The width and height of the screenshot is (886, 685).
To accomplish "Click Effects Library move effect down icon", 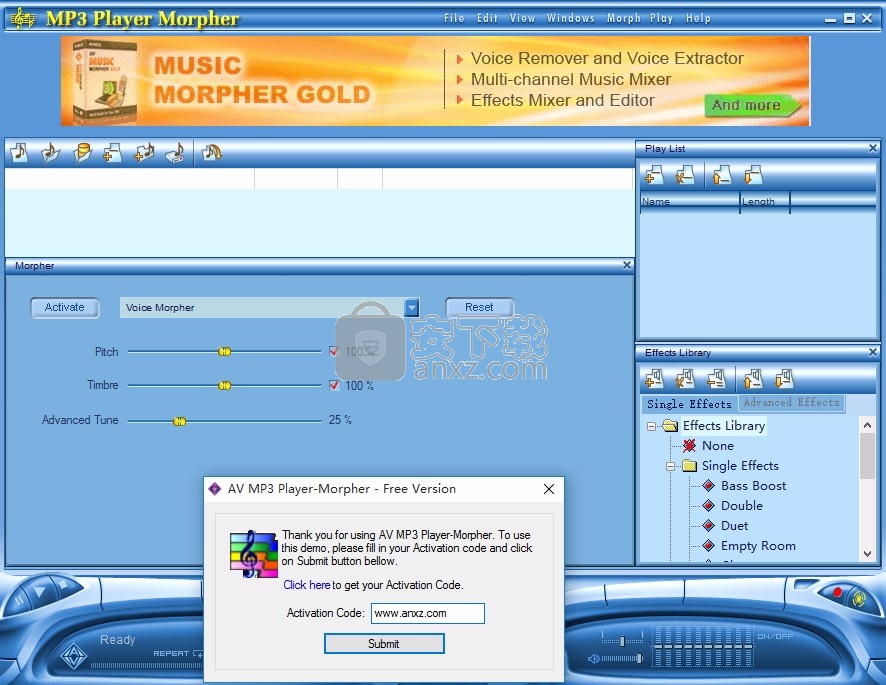I will click(784, 379).
